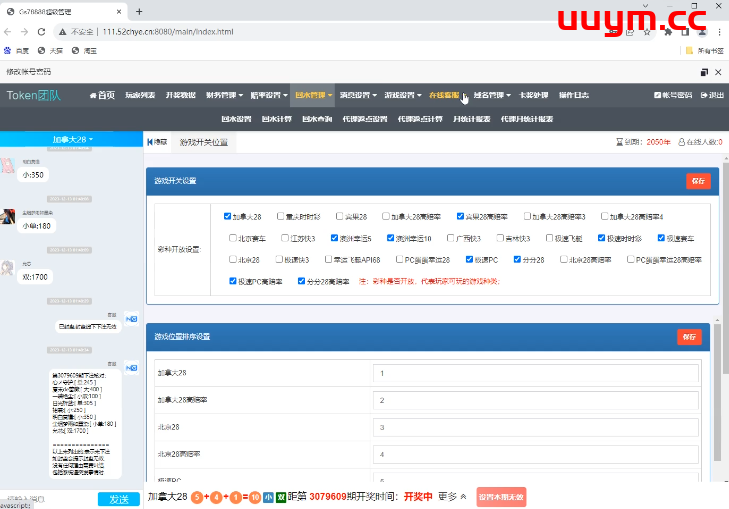Click the browser back arrow
The height and width of the screenshot is (509, 729).
(x=12, y=32)
